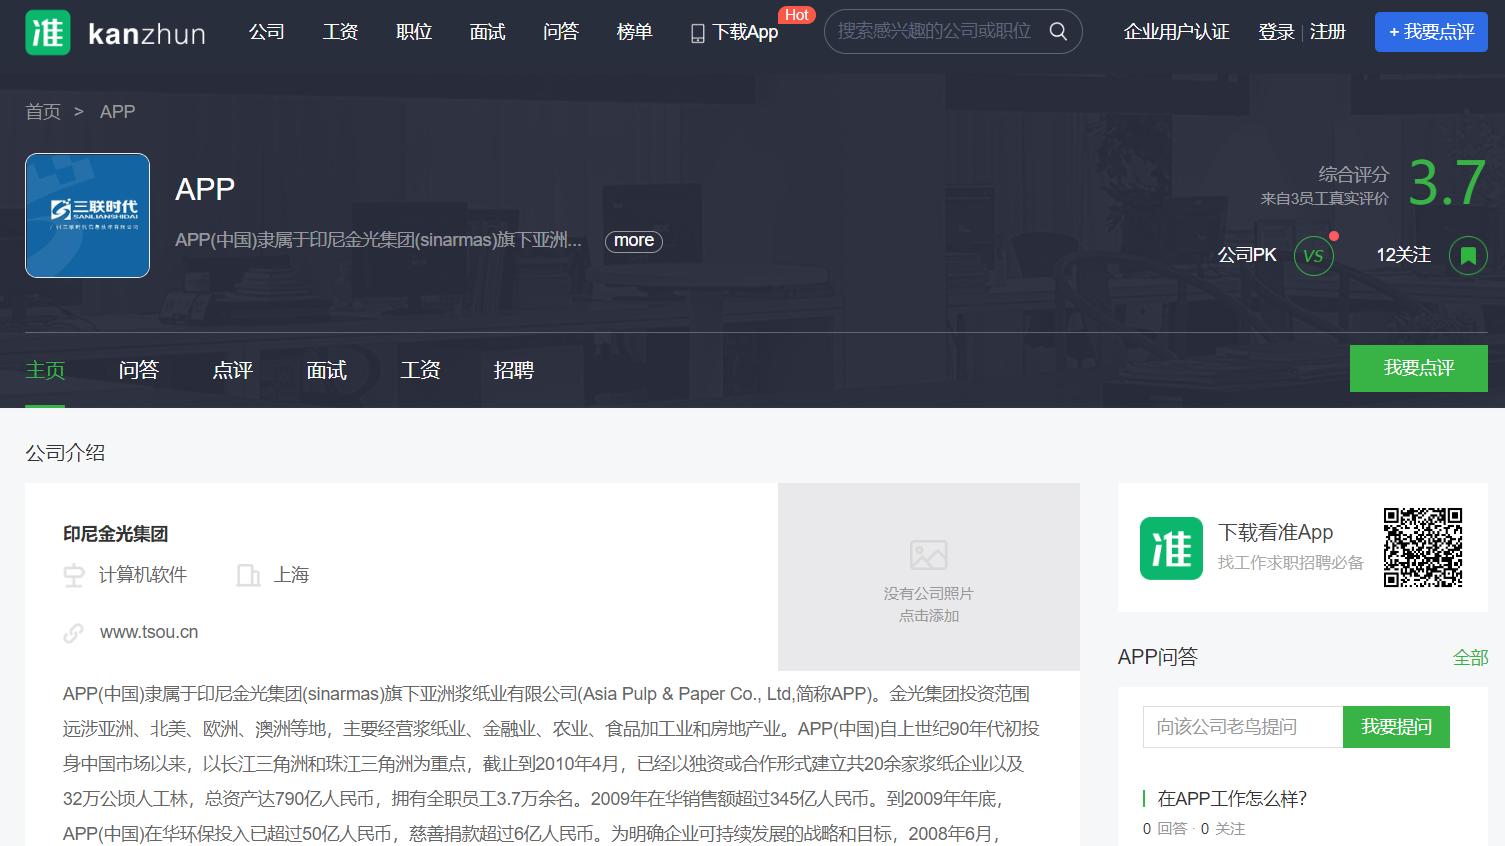Click the link icon beside www.tsou.cn
Viewport: 1505px width, 846px height.
(74, 632)
